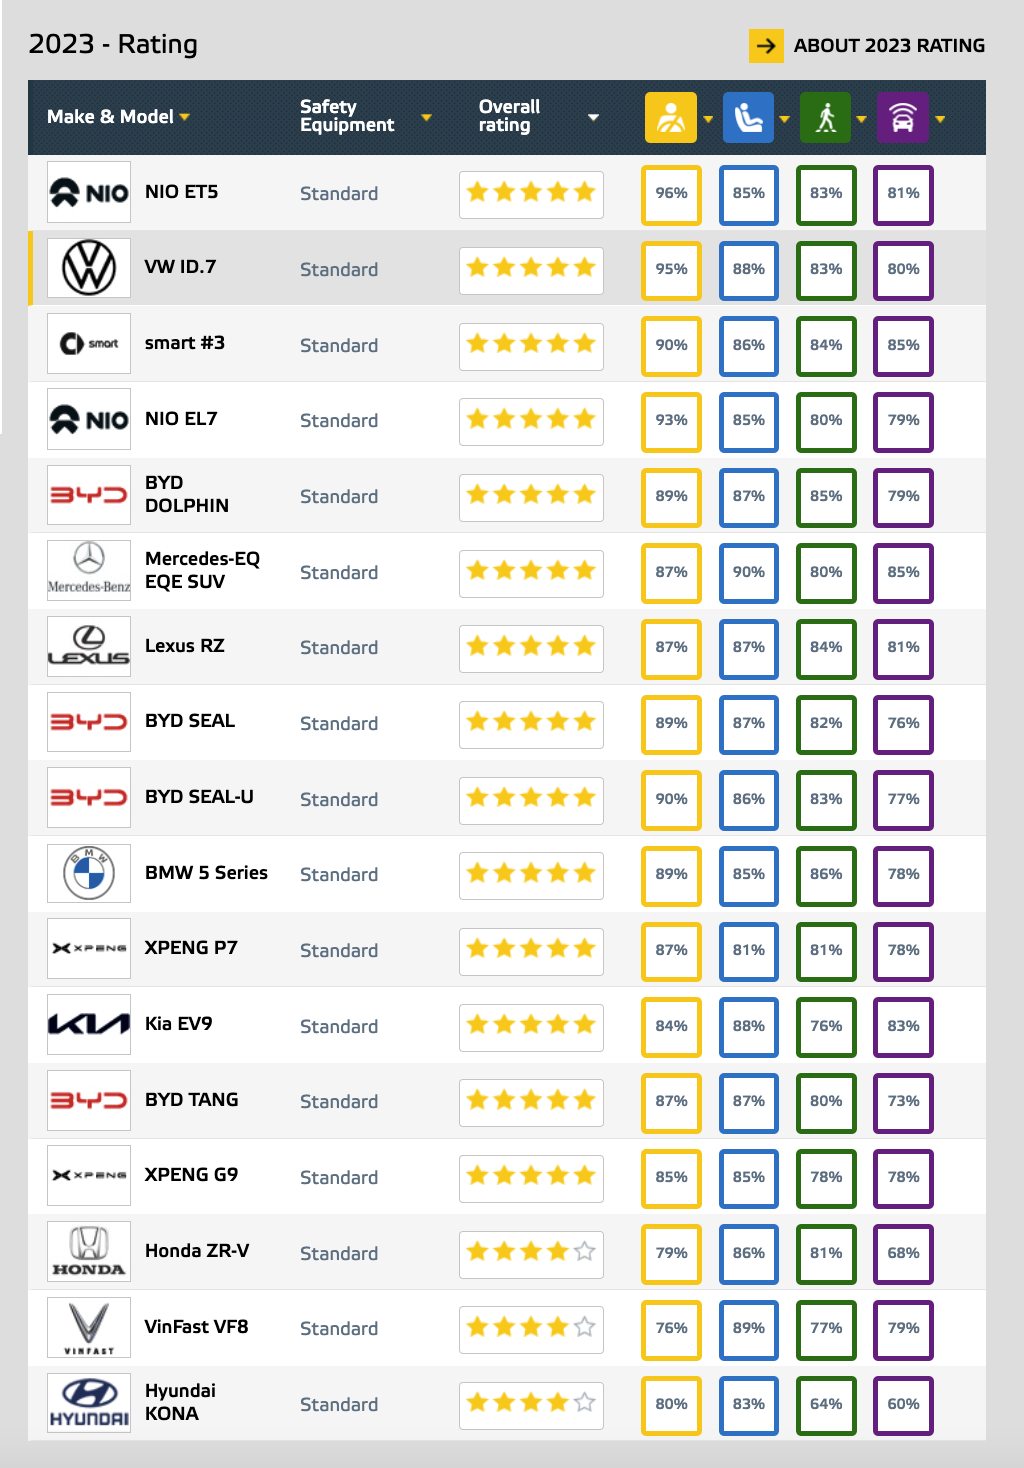Image resolution: width=1024 pixels, height=1468 pixels.
Task: Sort by Make & Model dropdown arrow
Action: [185, 117]
